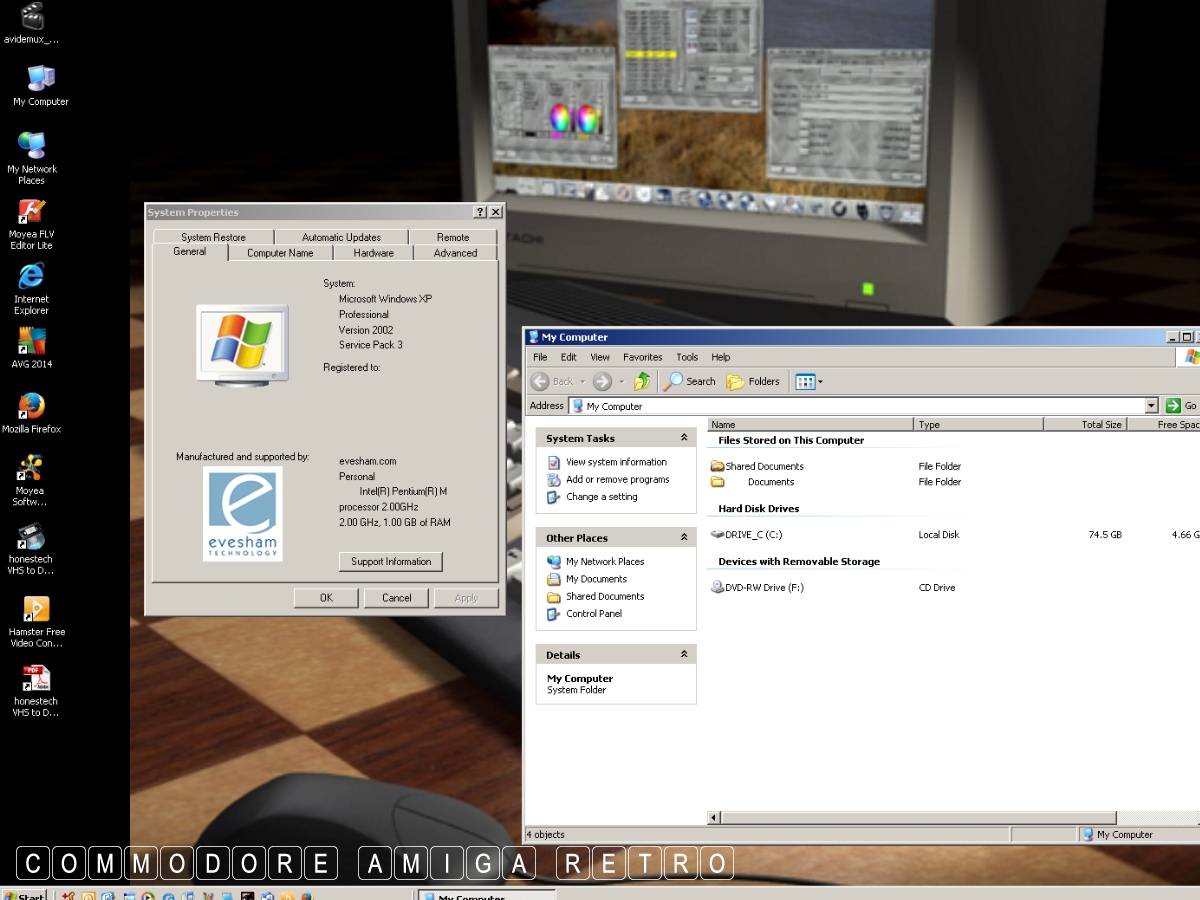Click the horizontal scrollbar left arrow

click(x=714, y=818)
